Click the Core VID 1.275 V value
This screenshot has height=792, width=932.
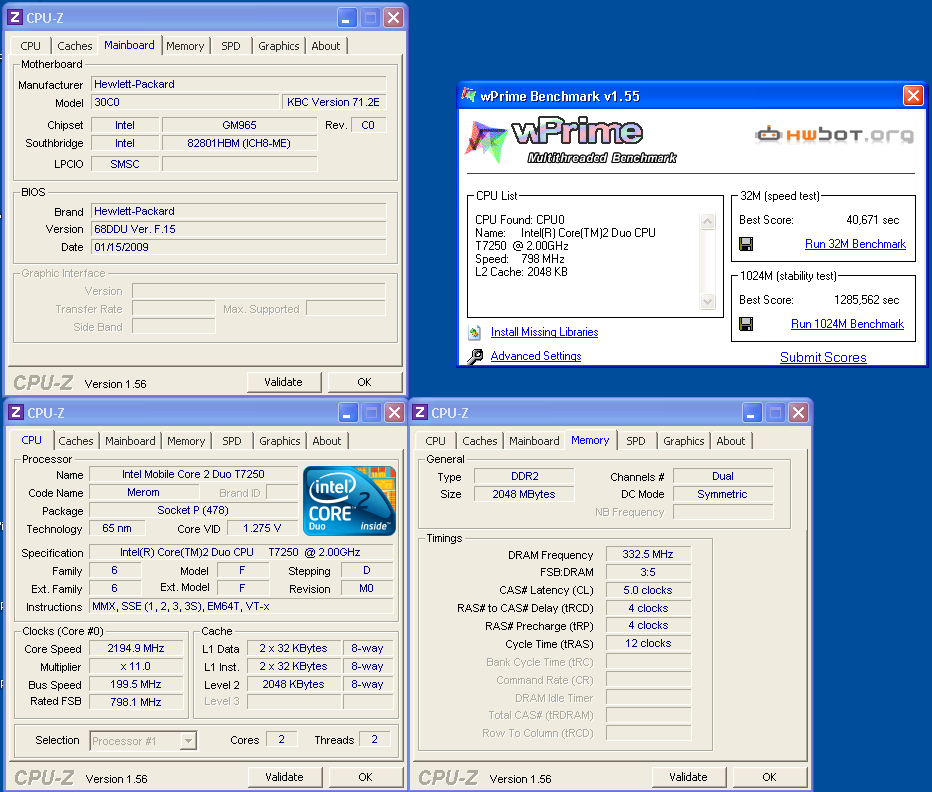(x=262, y=529)
